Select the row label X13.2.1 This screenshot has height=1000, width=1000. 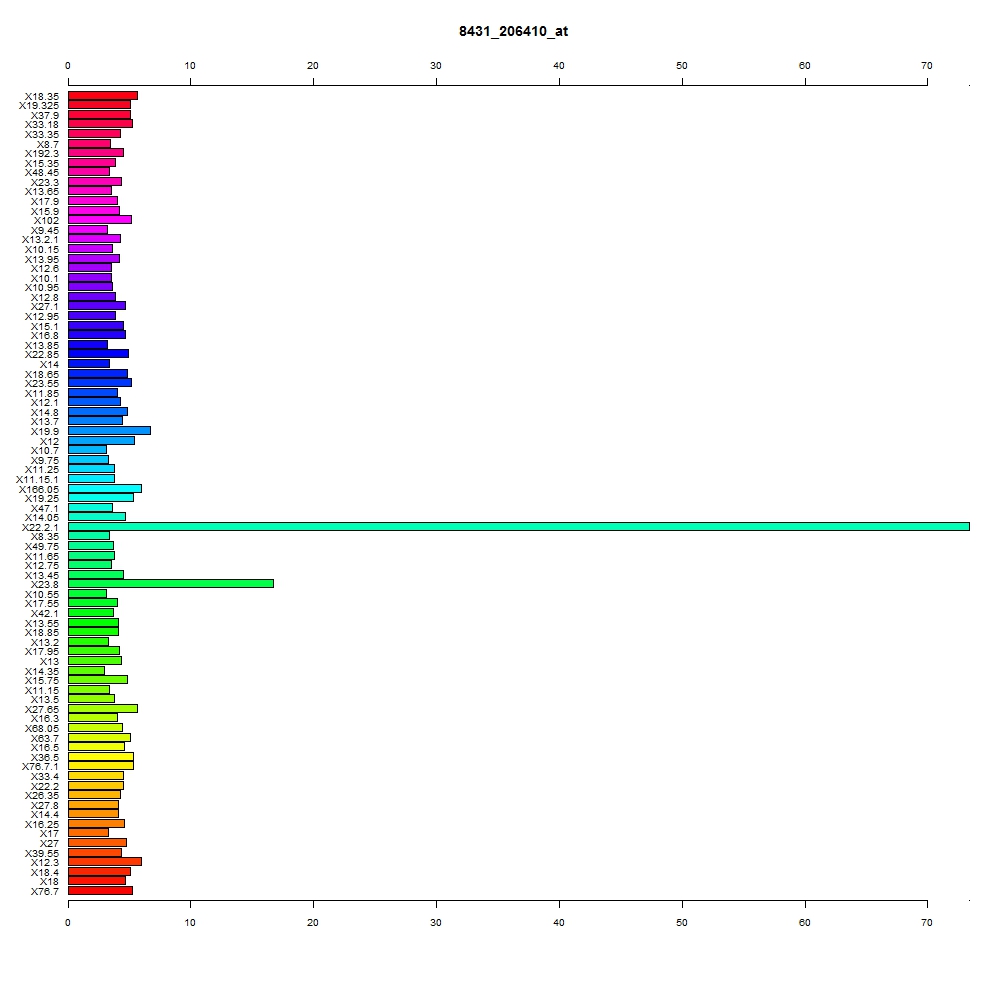[40, 240]
